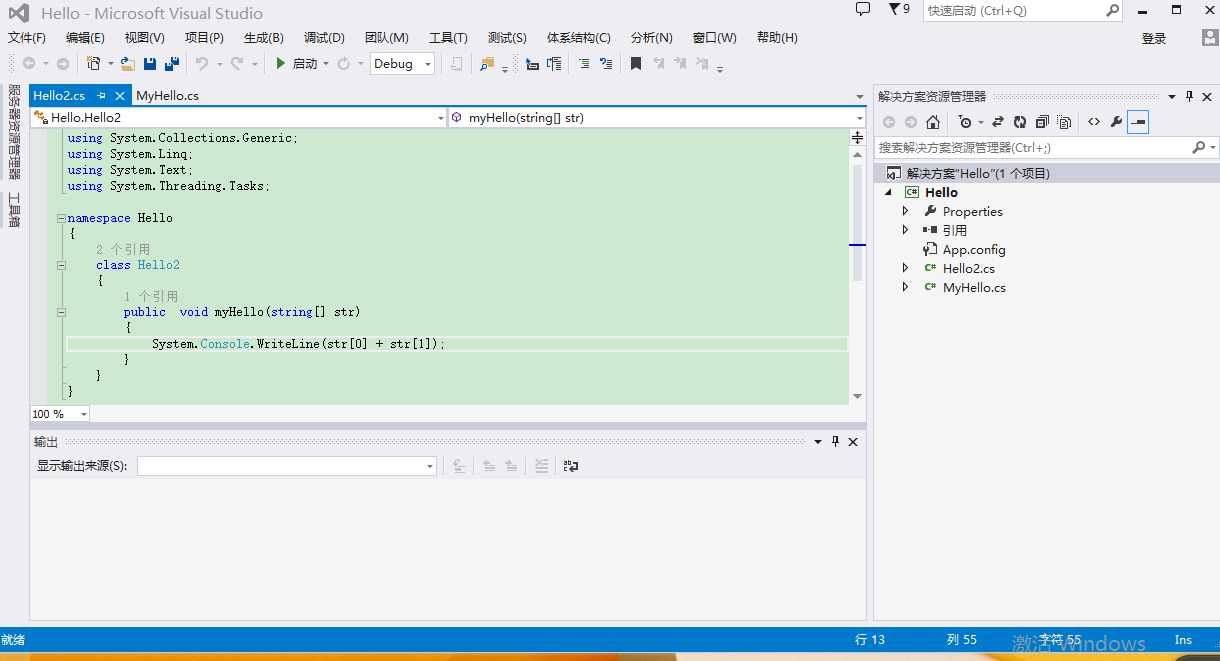Expand the 引用 references node

tap(906, 230)
